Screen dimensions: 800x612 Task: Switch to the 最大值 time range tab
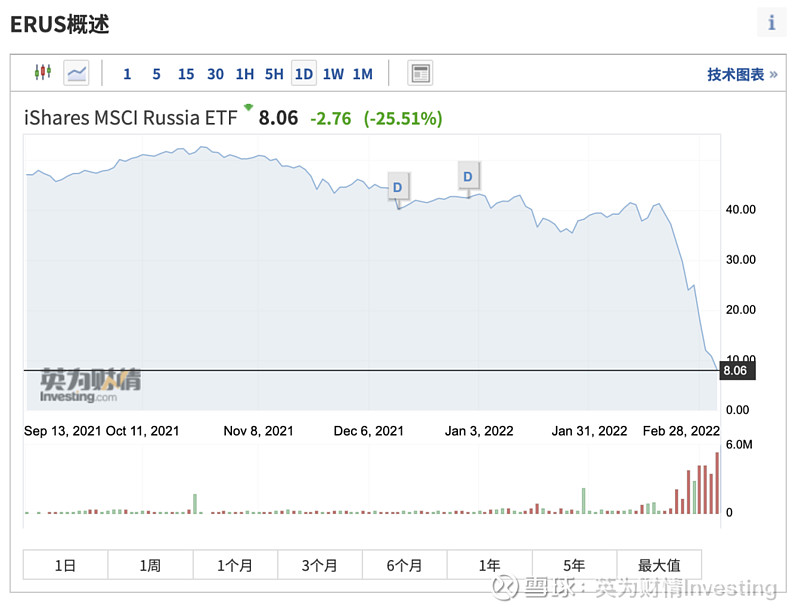point(660,564)
